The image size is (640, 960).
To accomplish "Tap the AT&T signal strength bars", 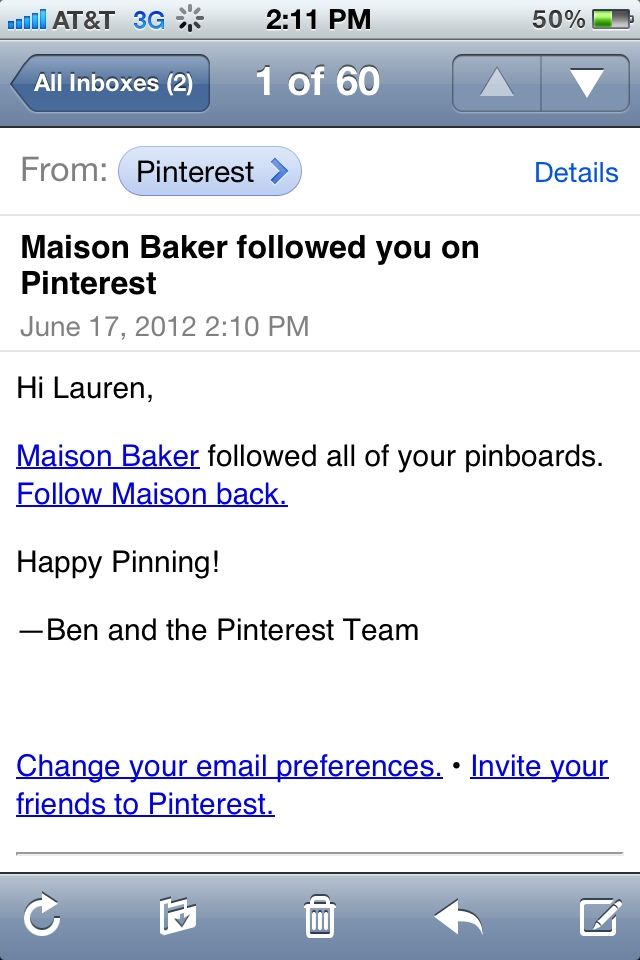I will (x=26, y=20).
